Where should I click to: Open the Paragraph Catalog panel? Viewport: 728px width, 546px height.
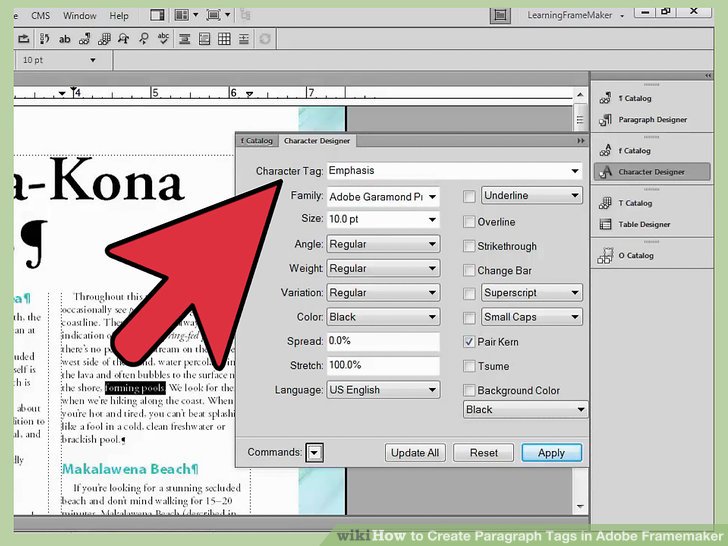point(634,98)
